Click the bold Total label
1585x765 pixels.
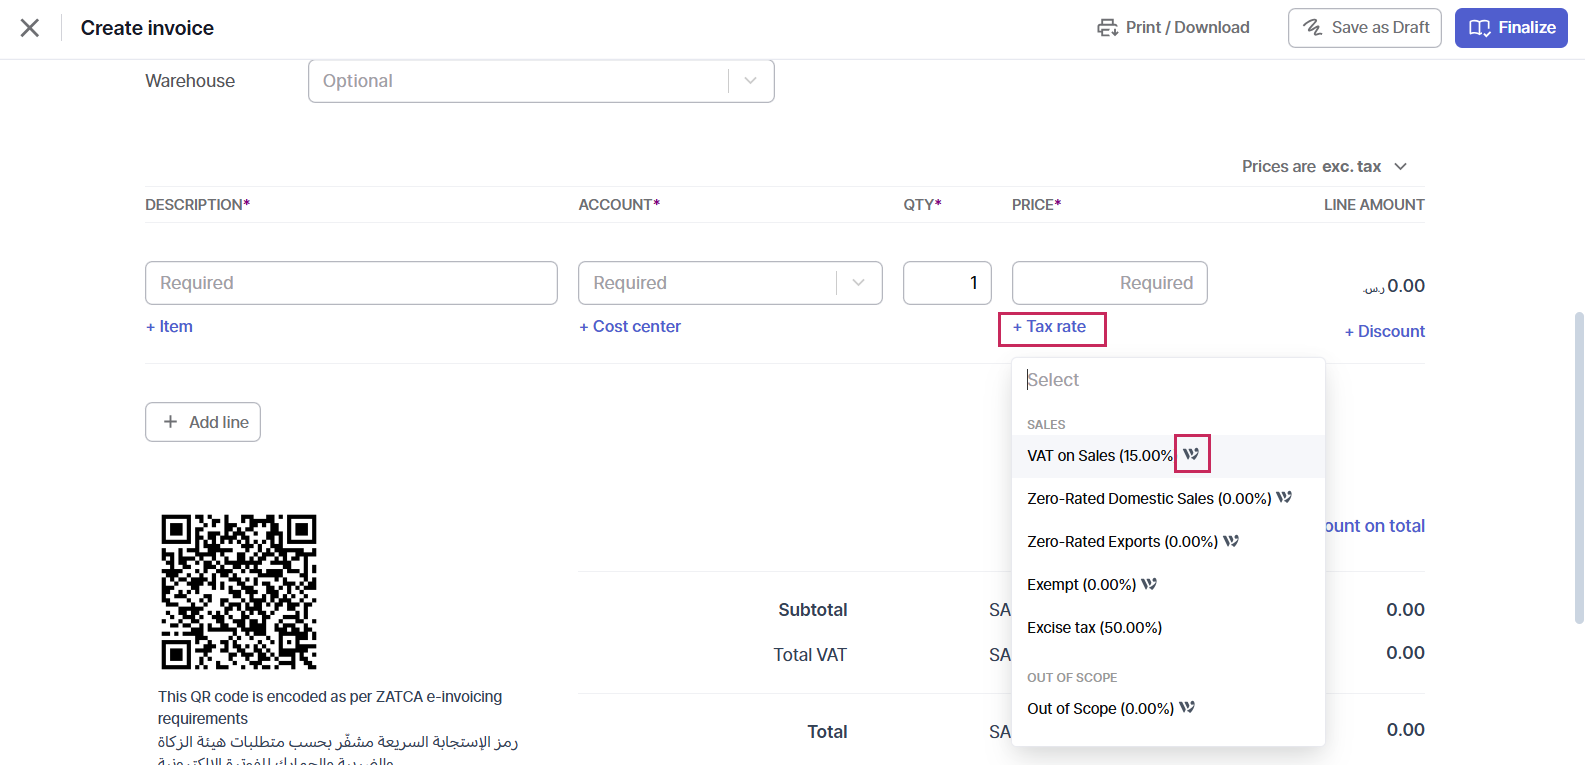827,732
